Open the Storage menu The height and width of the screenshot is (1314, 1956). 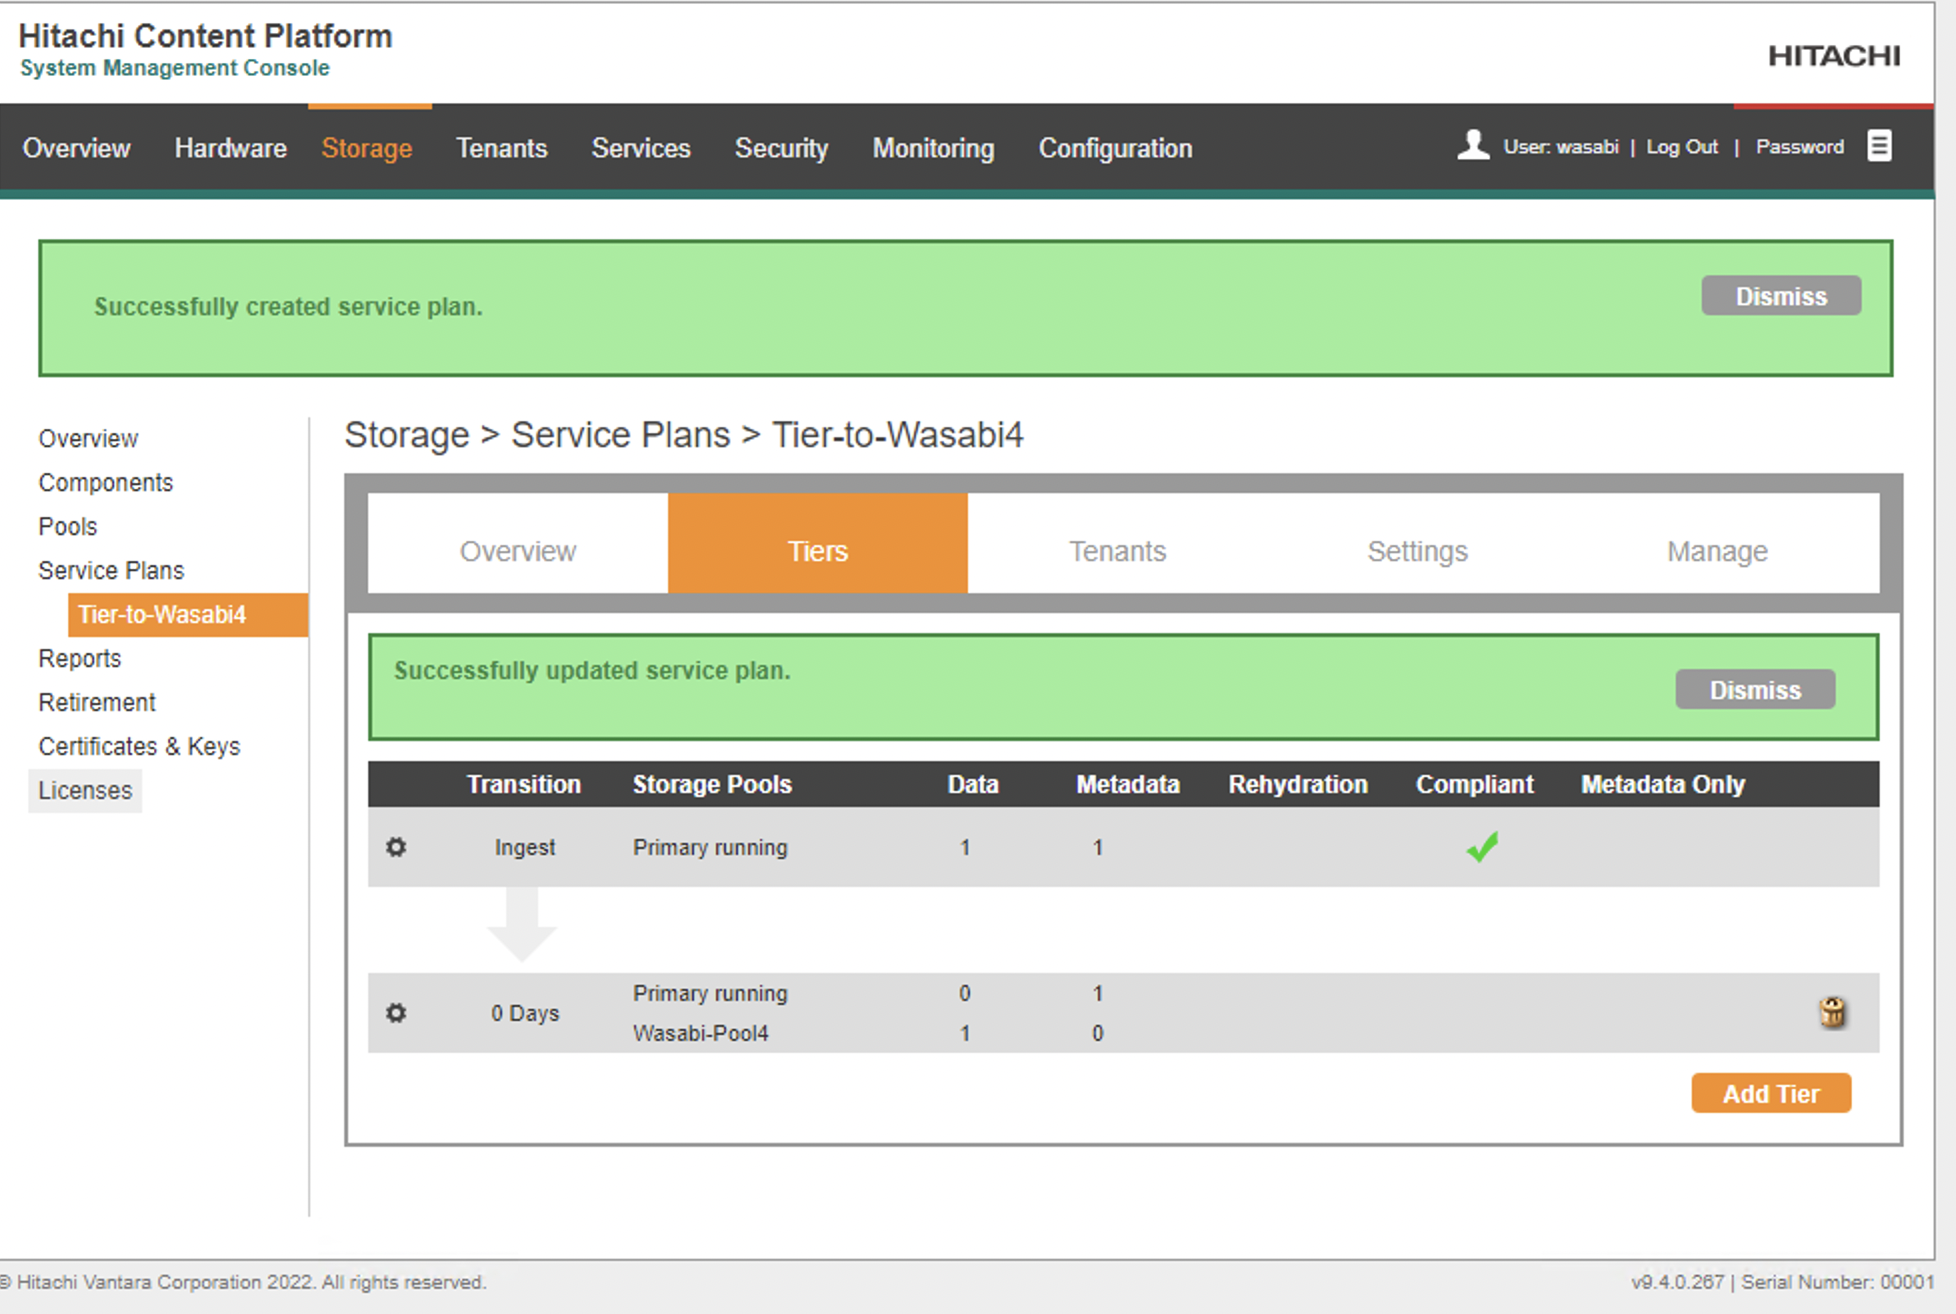point(367,148)
